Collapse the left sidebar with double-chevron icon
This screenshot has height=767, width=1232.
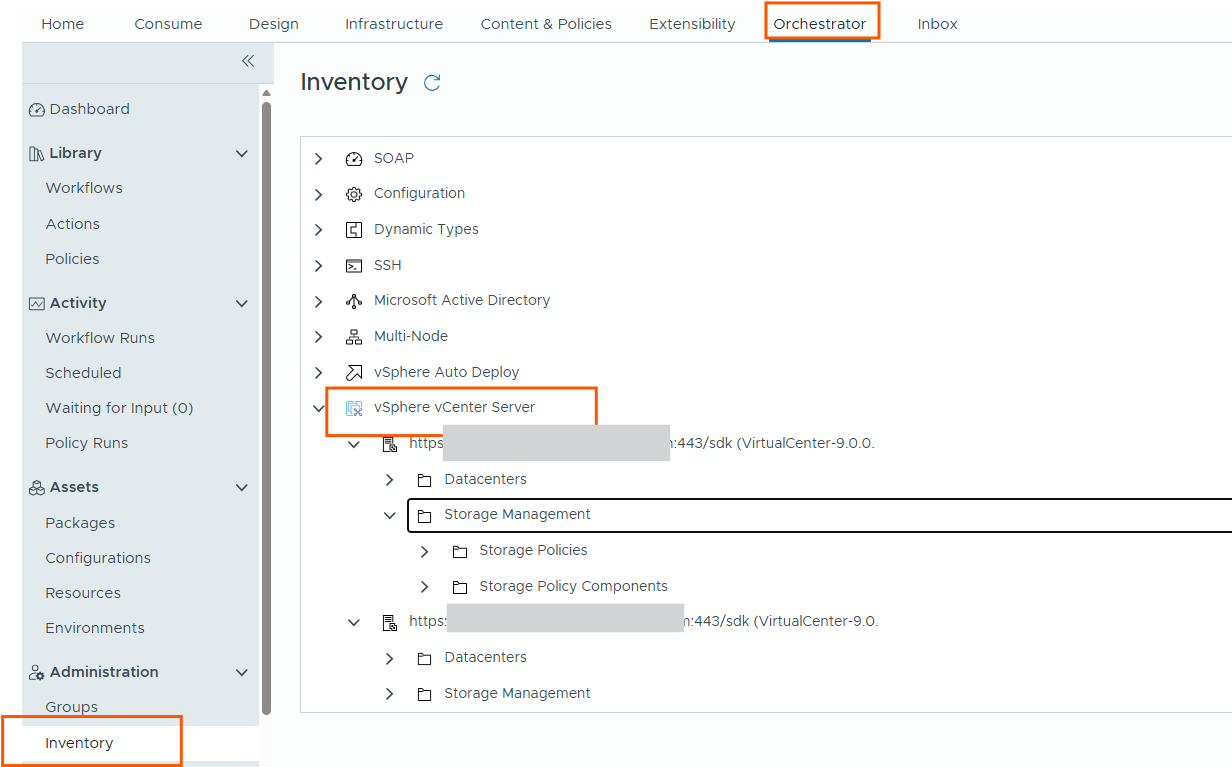pos(248,61)
